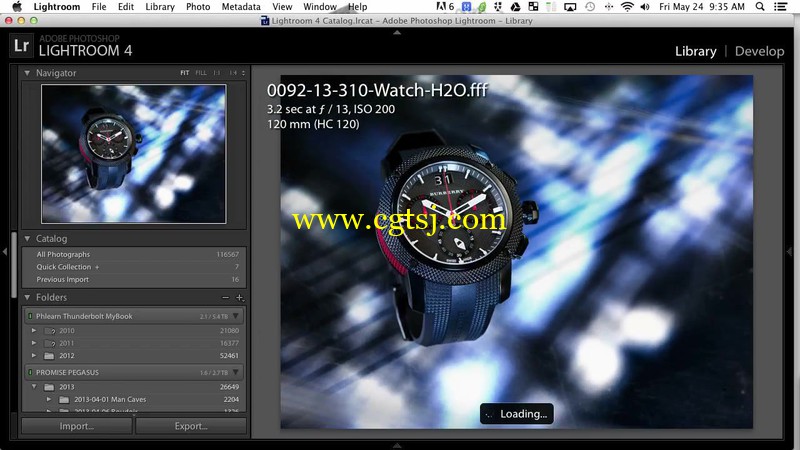Click the missing folder icon for 2010

[49, 331]
